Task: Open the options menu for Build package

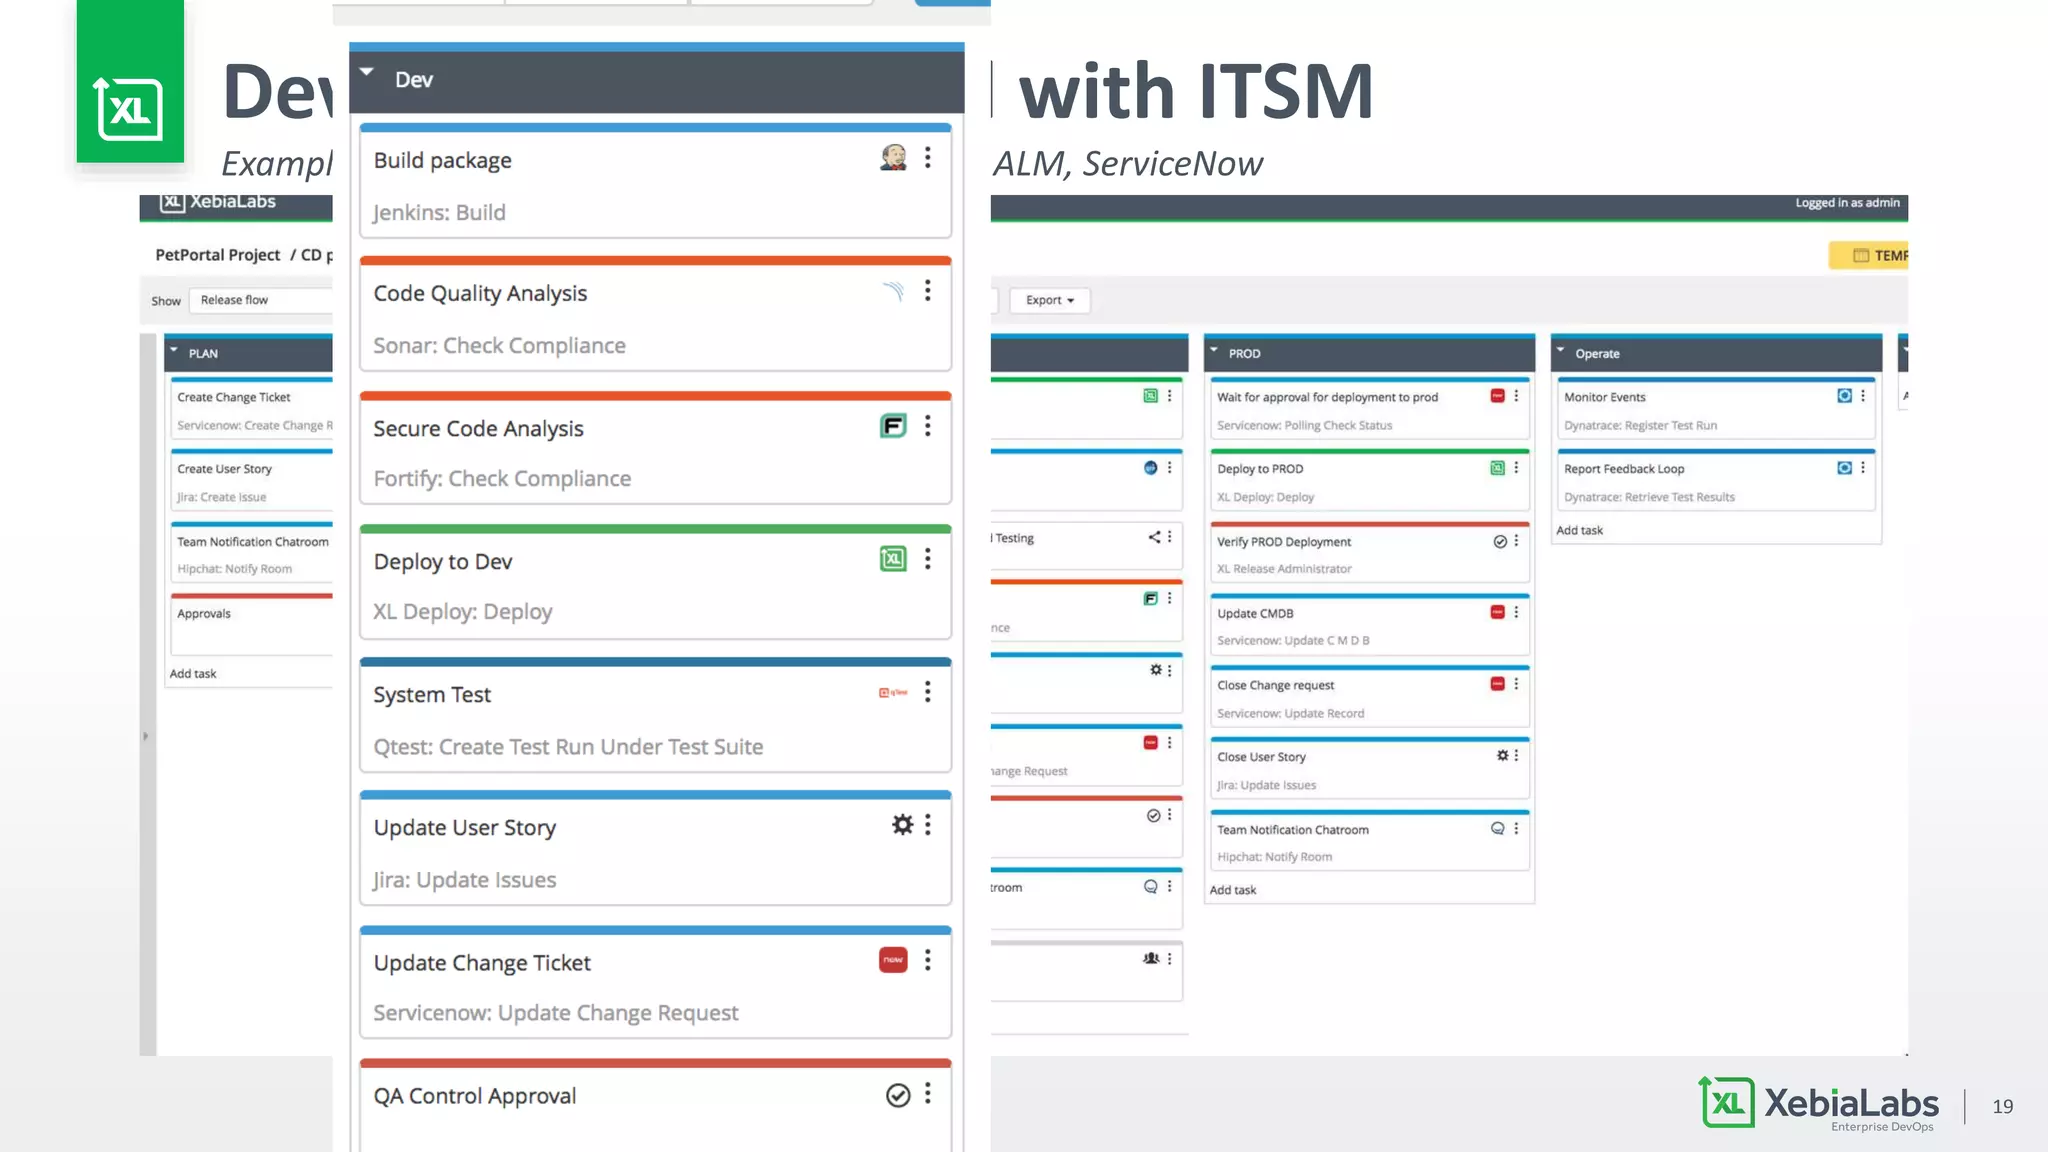Action: (x=928, y=158)
